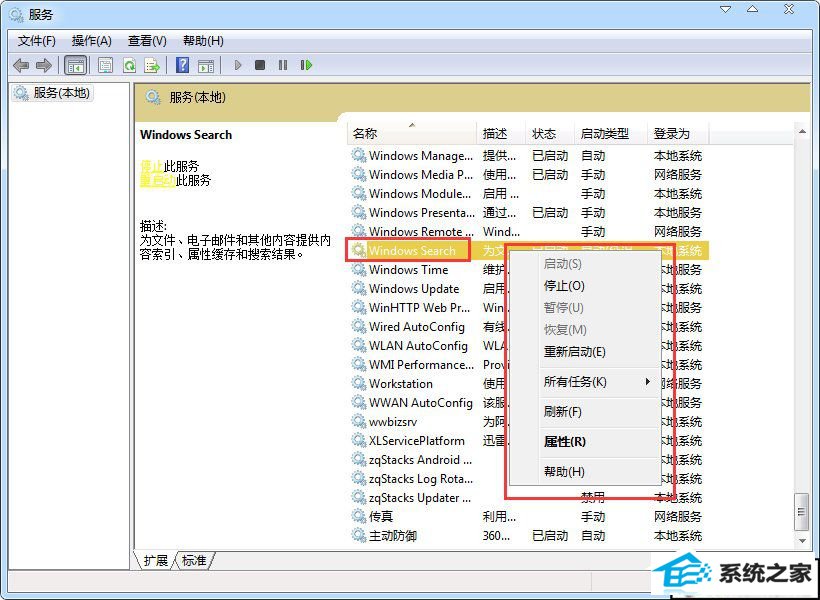Sort by the 描述 column header
Screen dimensions: 820x600
[501, 134]
